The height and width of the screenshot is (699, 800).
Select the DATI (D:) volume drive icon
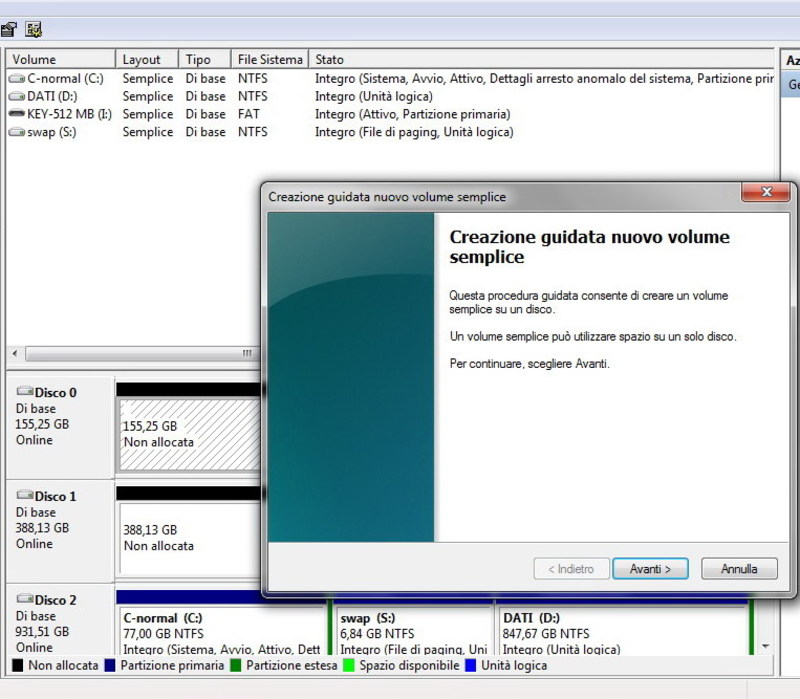[17, 96]
